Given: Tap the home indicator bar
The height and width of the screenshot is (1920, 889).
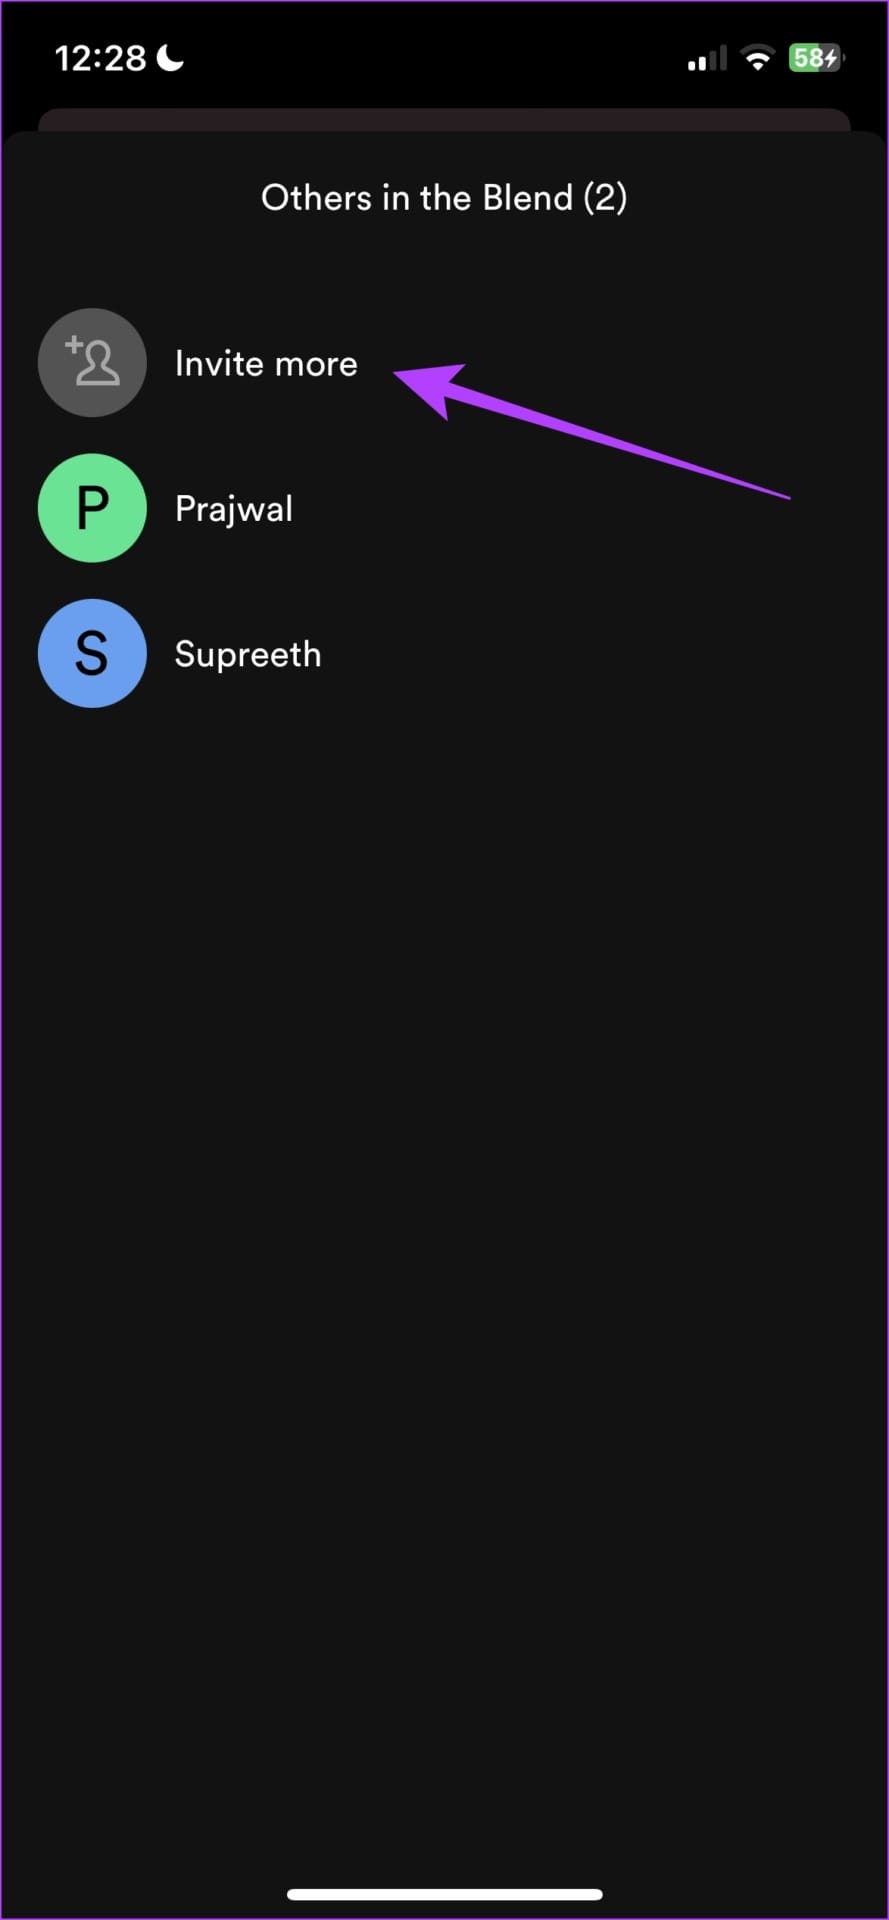Looking at the screenshot, I should click(444, 1894).
